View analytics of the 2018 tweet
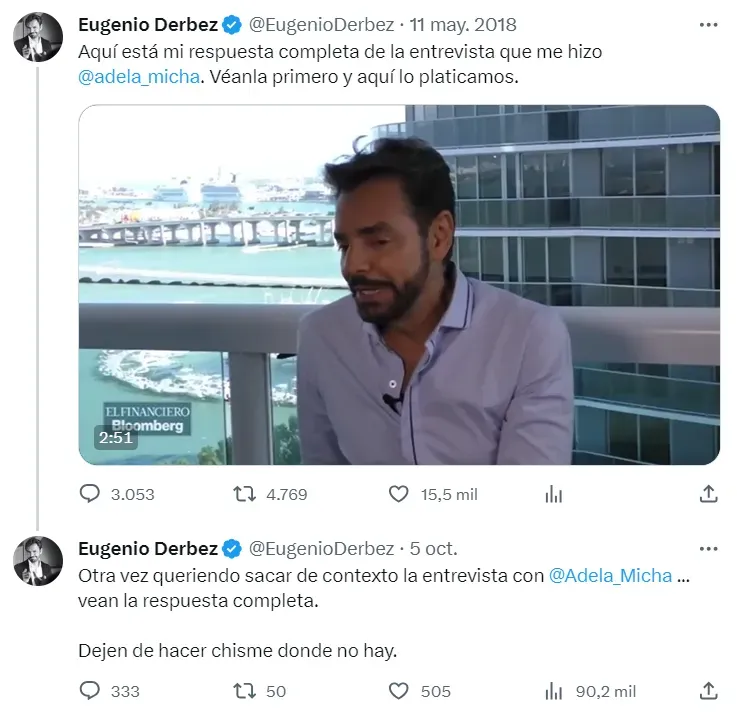The height and width of the screenshot is (716, 737). point(553,493)
